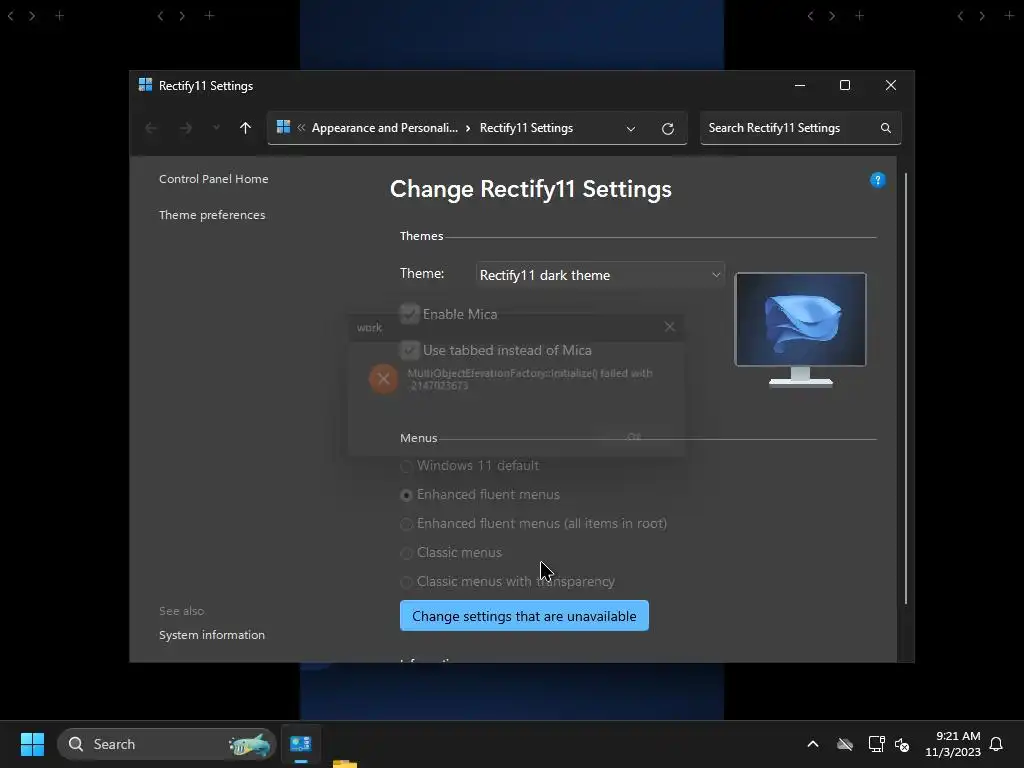Open the recent locations chevron

[x=216, y=128]
